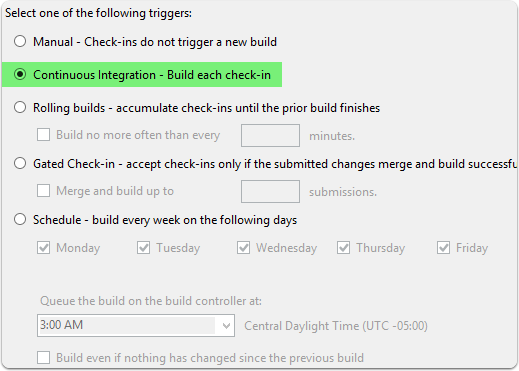Viewport: 519px width, 371px height.
Task: Click the Schedule build every week label
Action: pos(165,220)
